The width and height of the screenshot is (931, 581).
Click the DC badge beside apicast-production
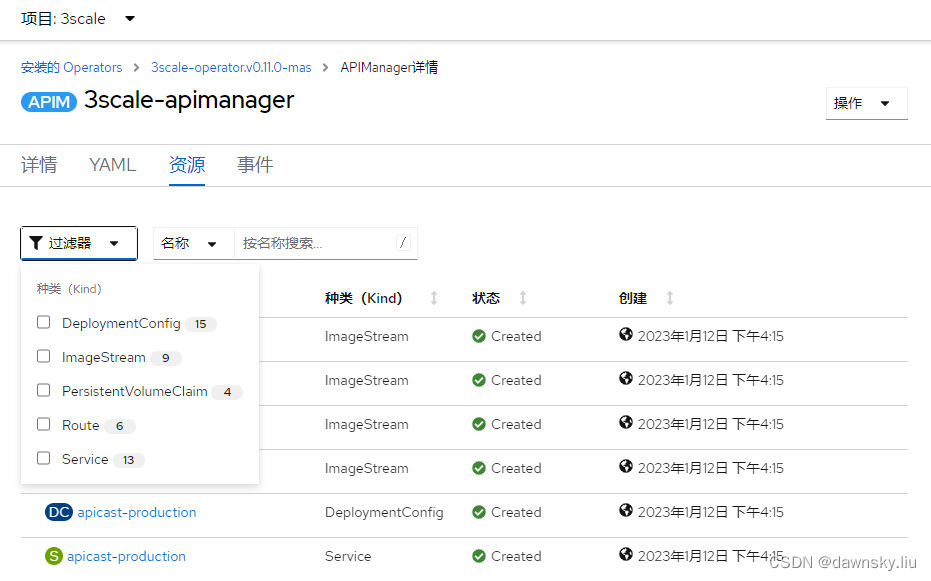pyautogui.click(x=59, y=512)
